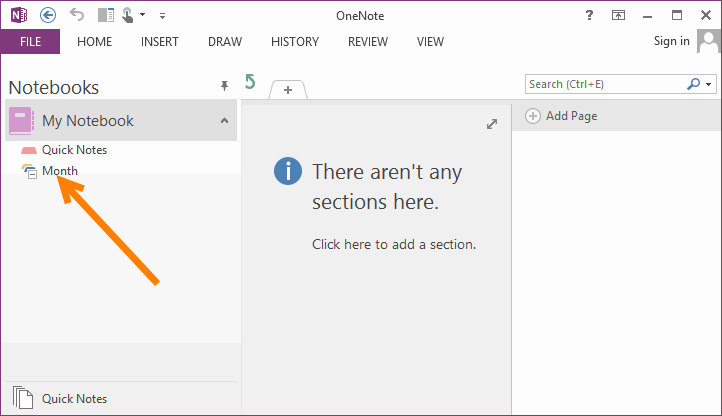
Task: Switch to the HOME tab
Action: (x=94, y=41)
